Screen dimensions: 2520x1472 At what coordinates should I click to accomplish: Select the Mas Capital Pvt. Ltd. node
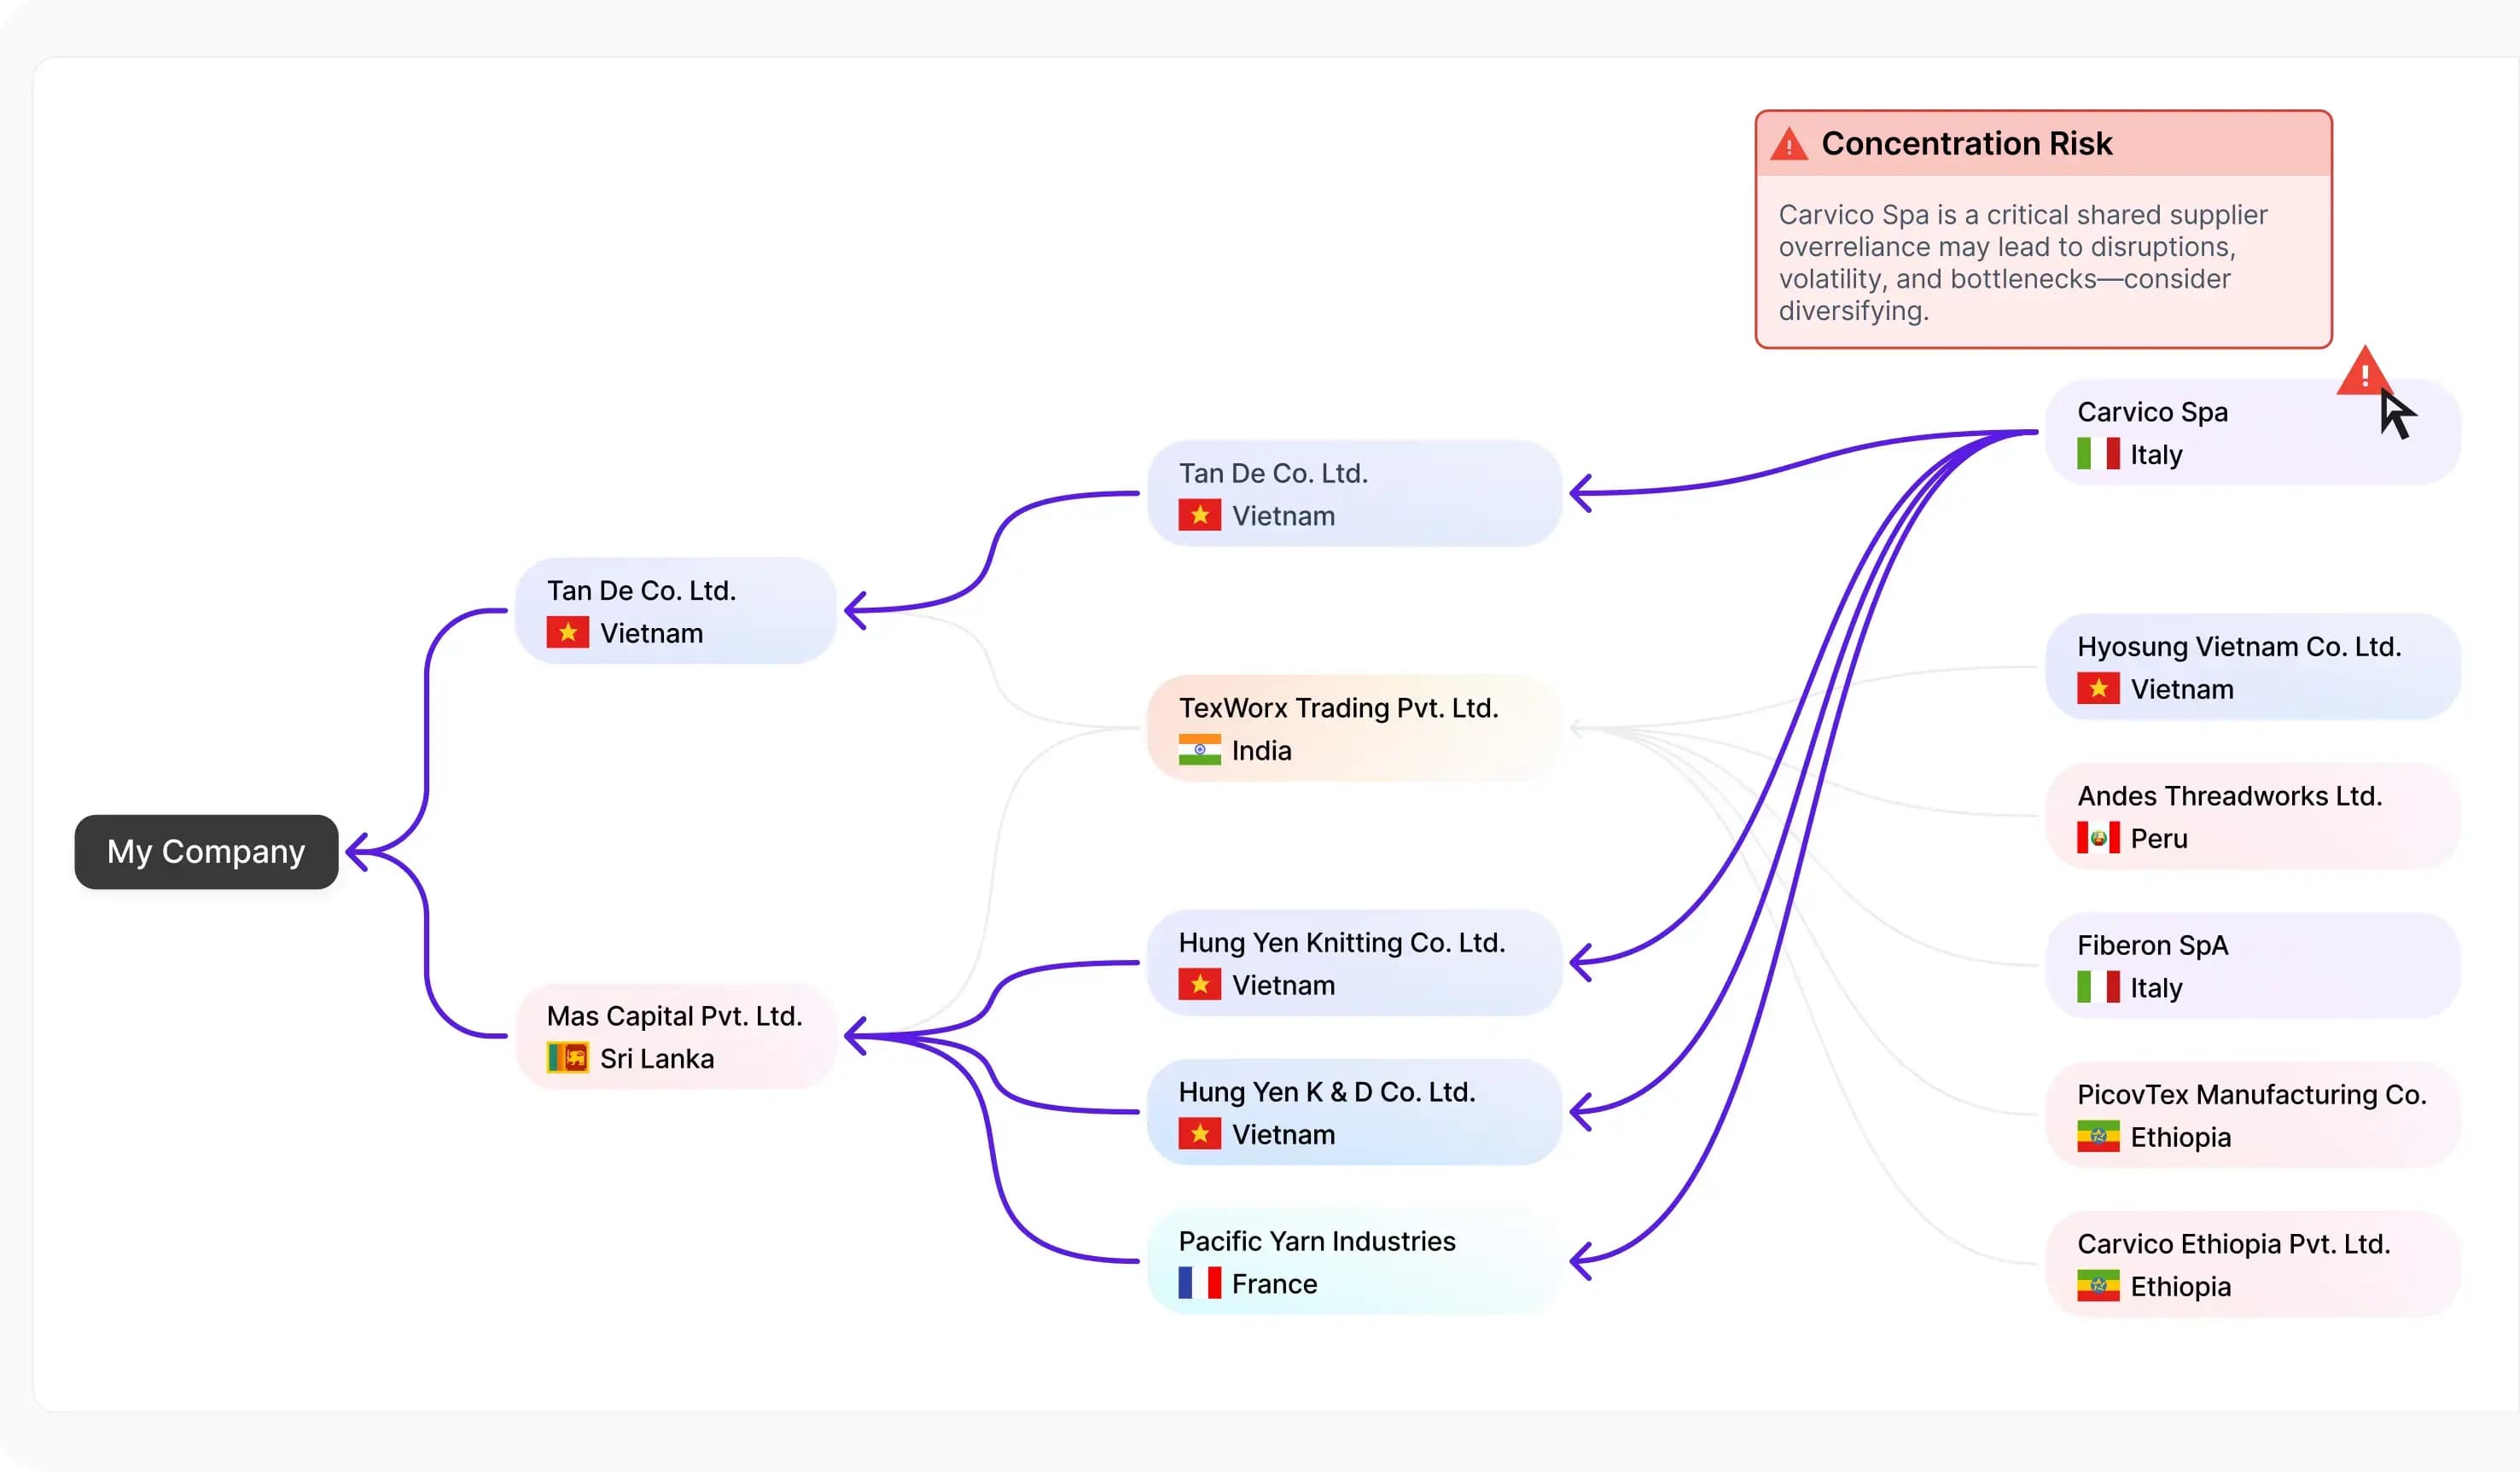click(676, 1036)
